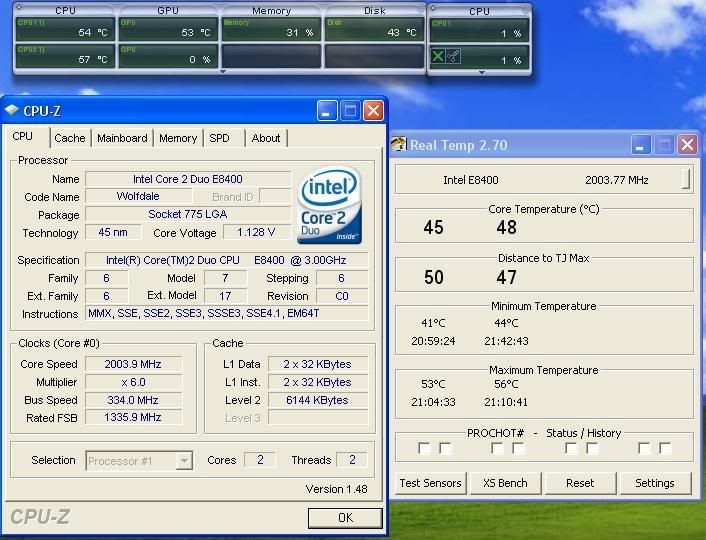Click the small button beside 2003.77 MHz
This screenshot has height=540, width=706.
pyautogui.click(x=686, y=179)
